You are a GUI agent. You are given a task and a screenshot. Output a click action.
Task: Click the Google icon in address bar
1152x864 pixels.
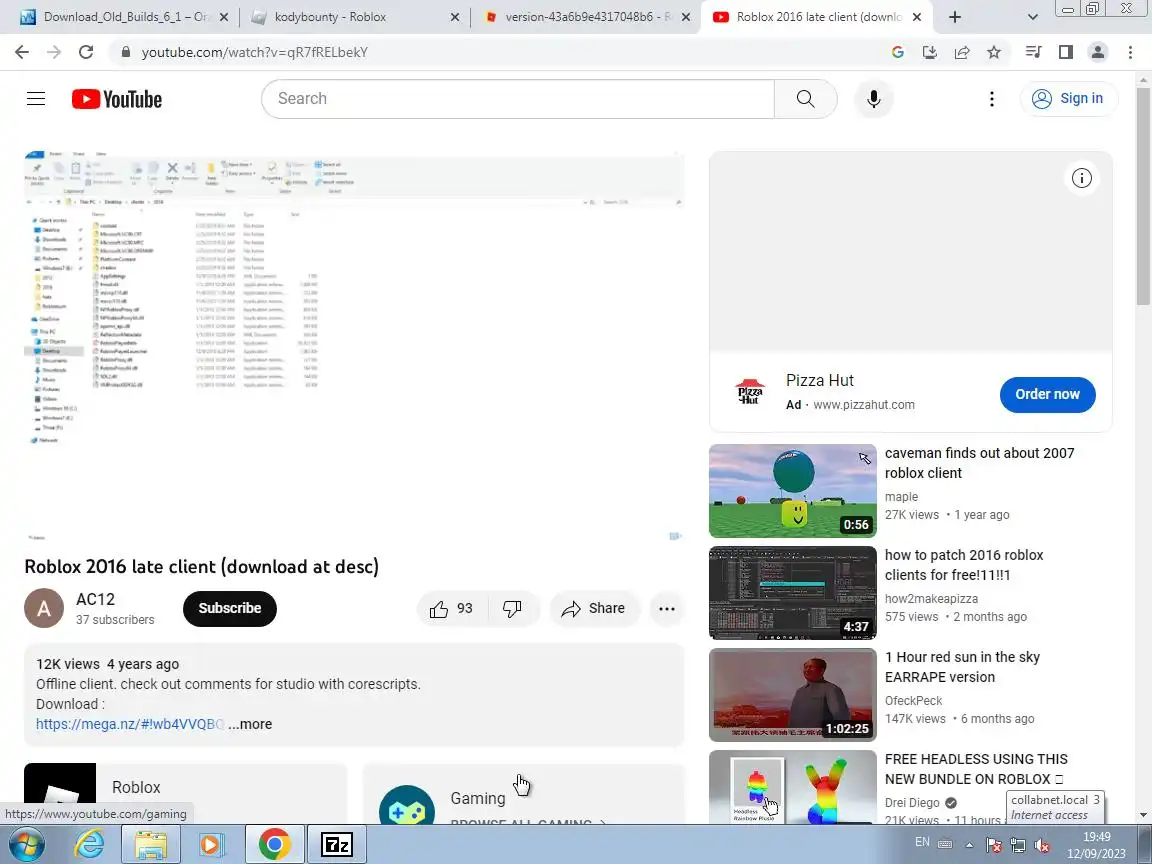897,52
